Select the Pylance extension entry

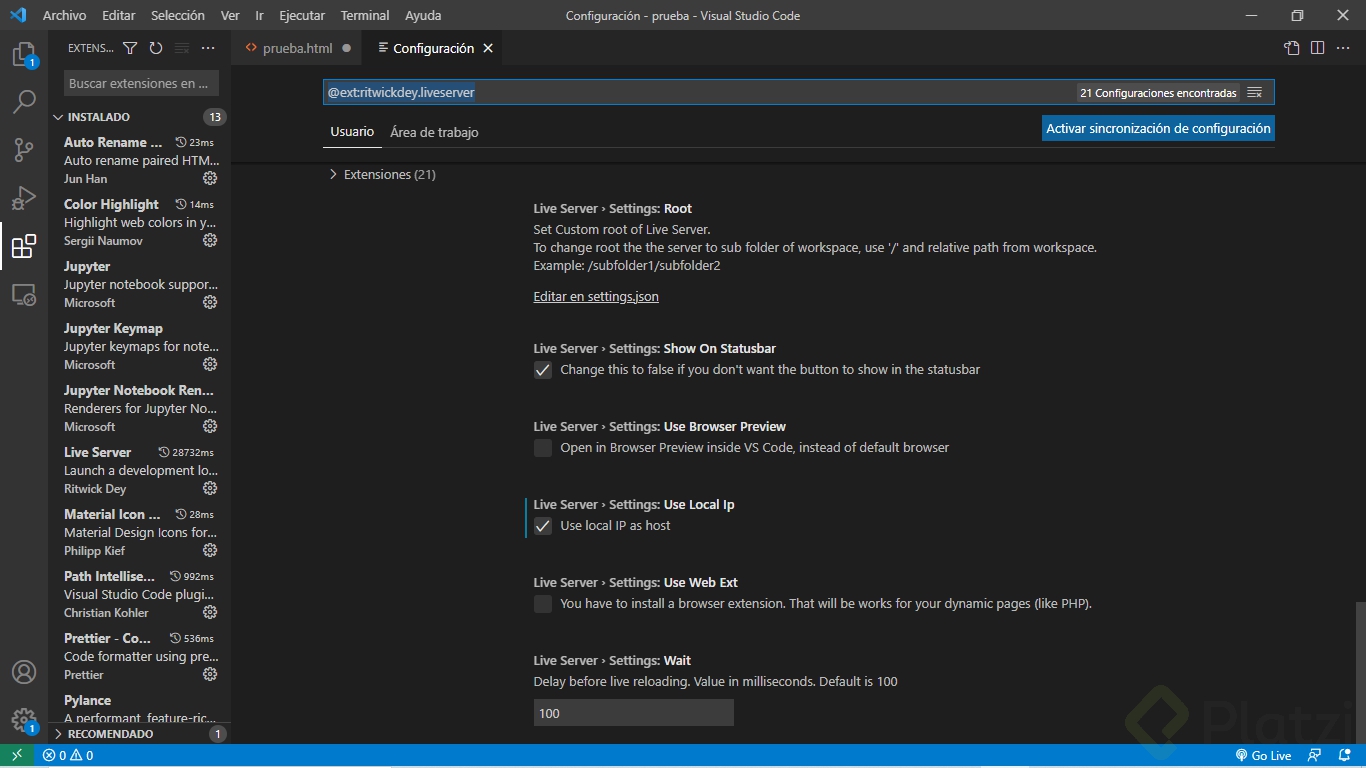tap(140, 708)
